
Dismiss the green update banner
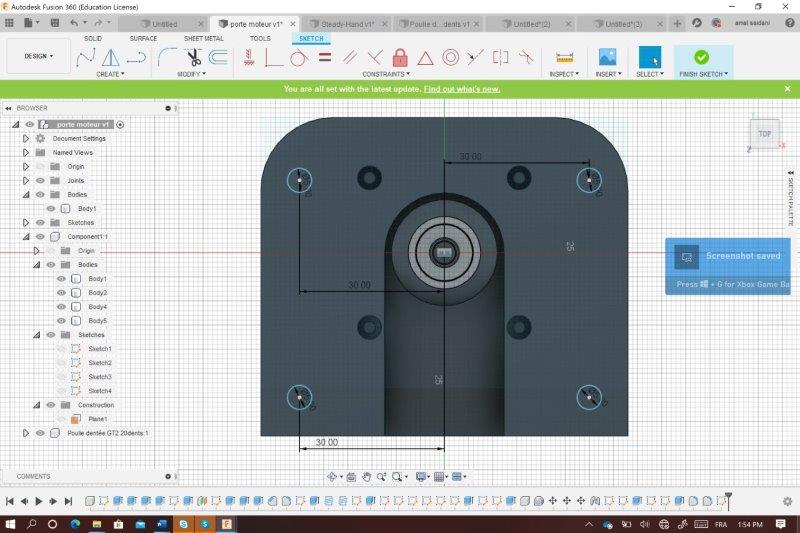[787, 89]
